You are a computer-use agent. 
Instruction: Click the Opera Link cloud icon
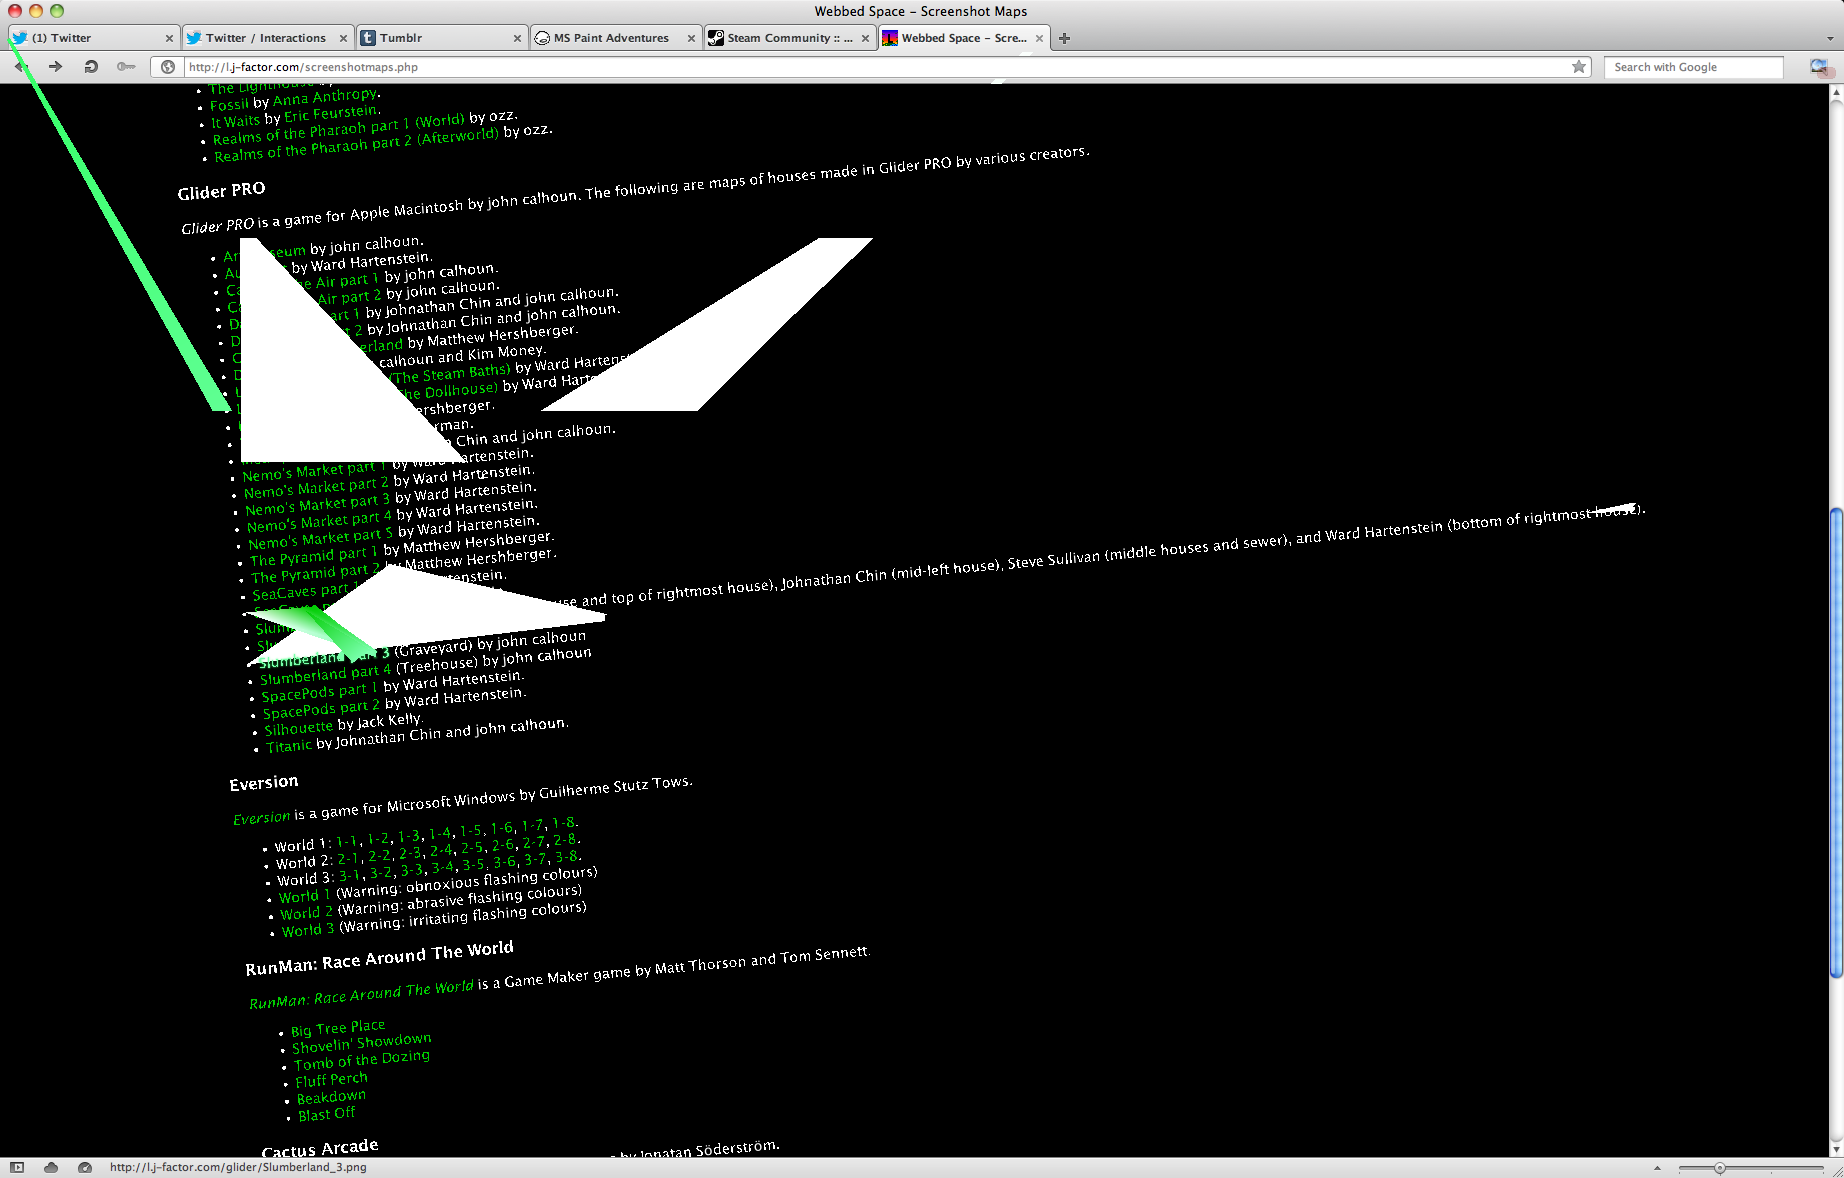(x=51, y=1167)
